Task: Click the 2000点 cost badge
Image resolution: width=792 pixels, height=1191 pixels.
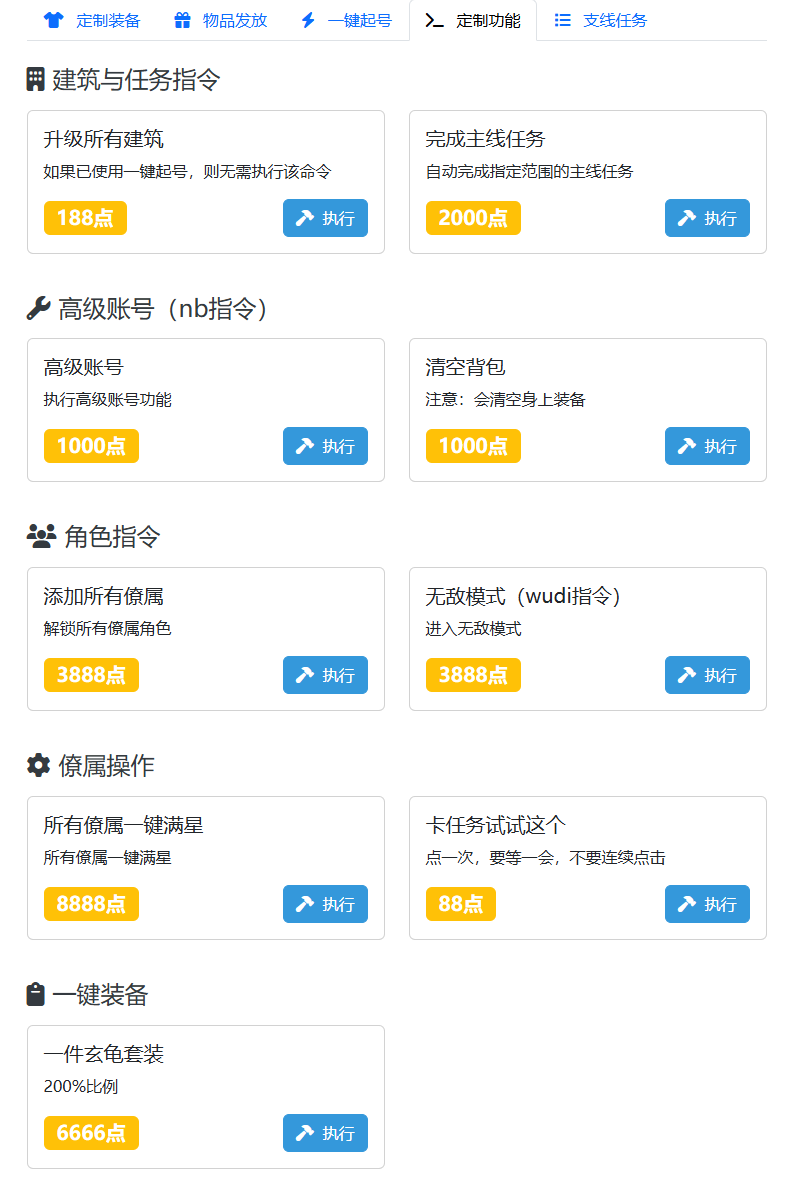Action: [473, 218]
